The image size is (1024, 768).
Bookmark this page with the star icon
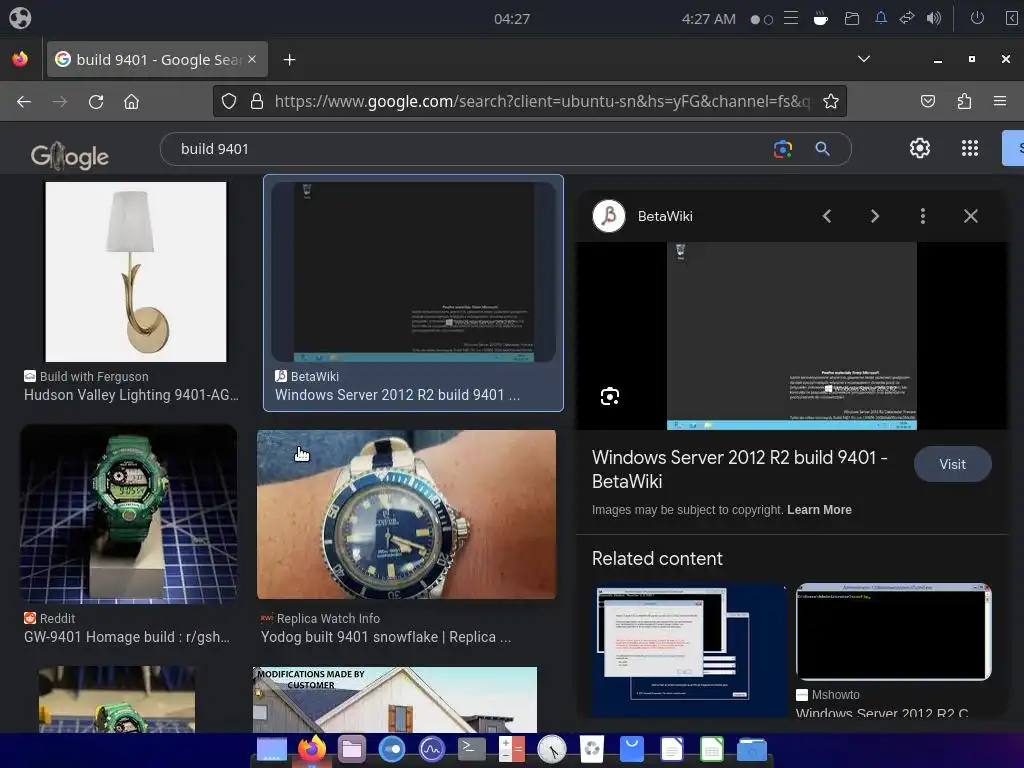click(x=831, y=101)
